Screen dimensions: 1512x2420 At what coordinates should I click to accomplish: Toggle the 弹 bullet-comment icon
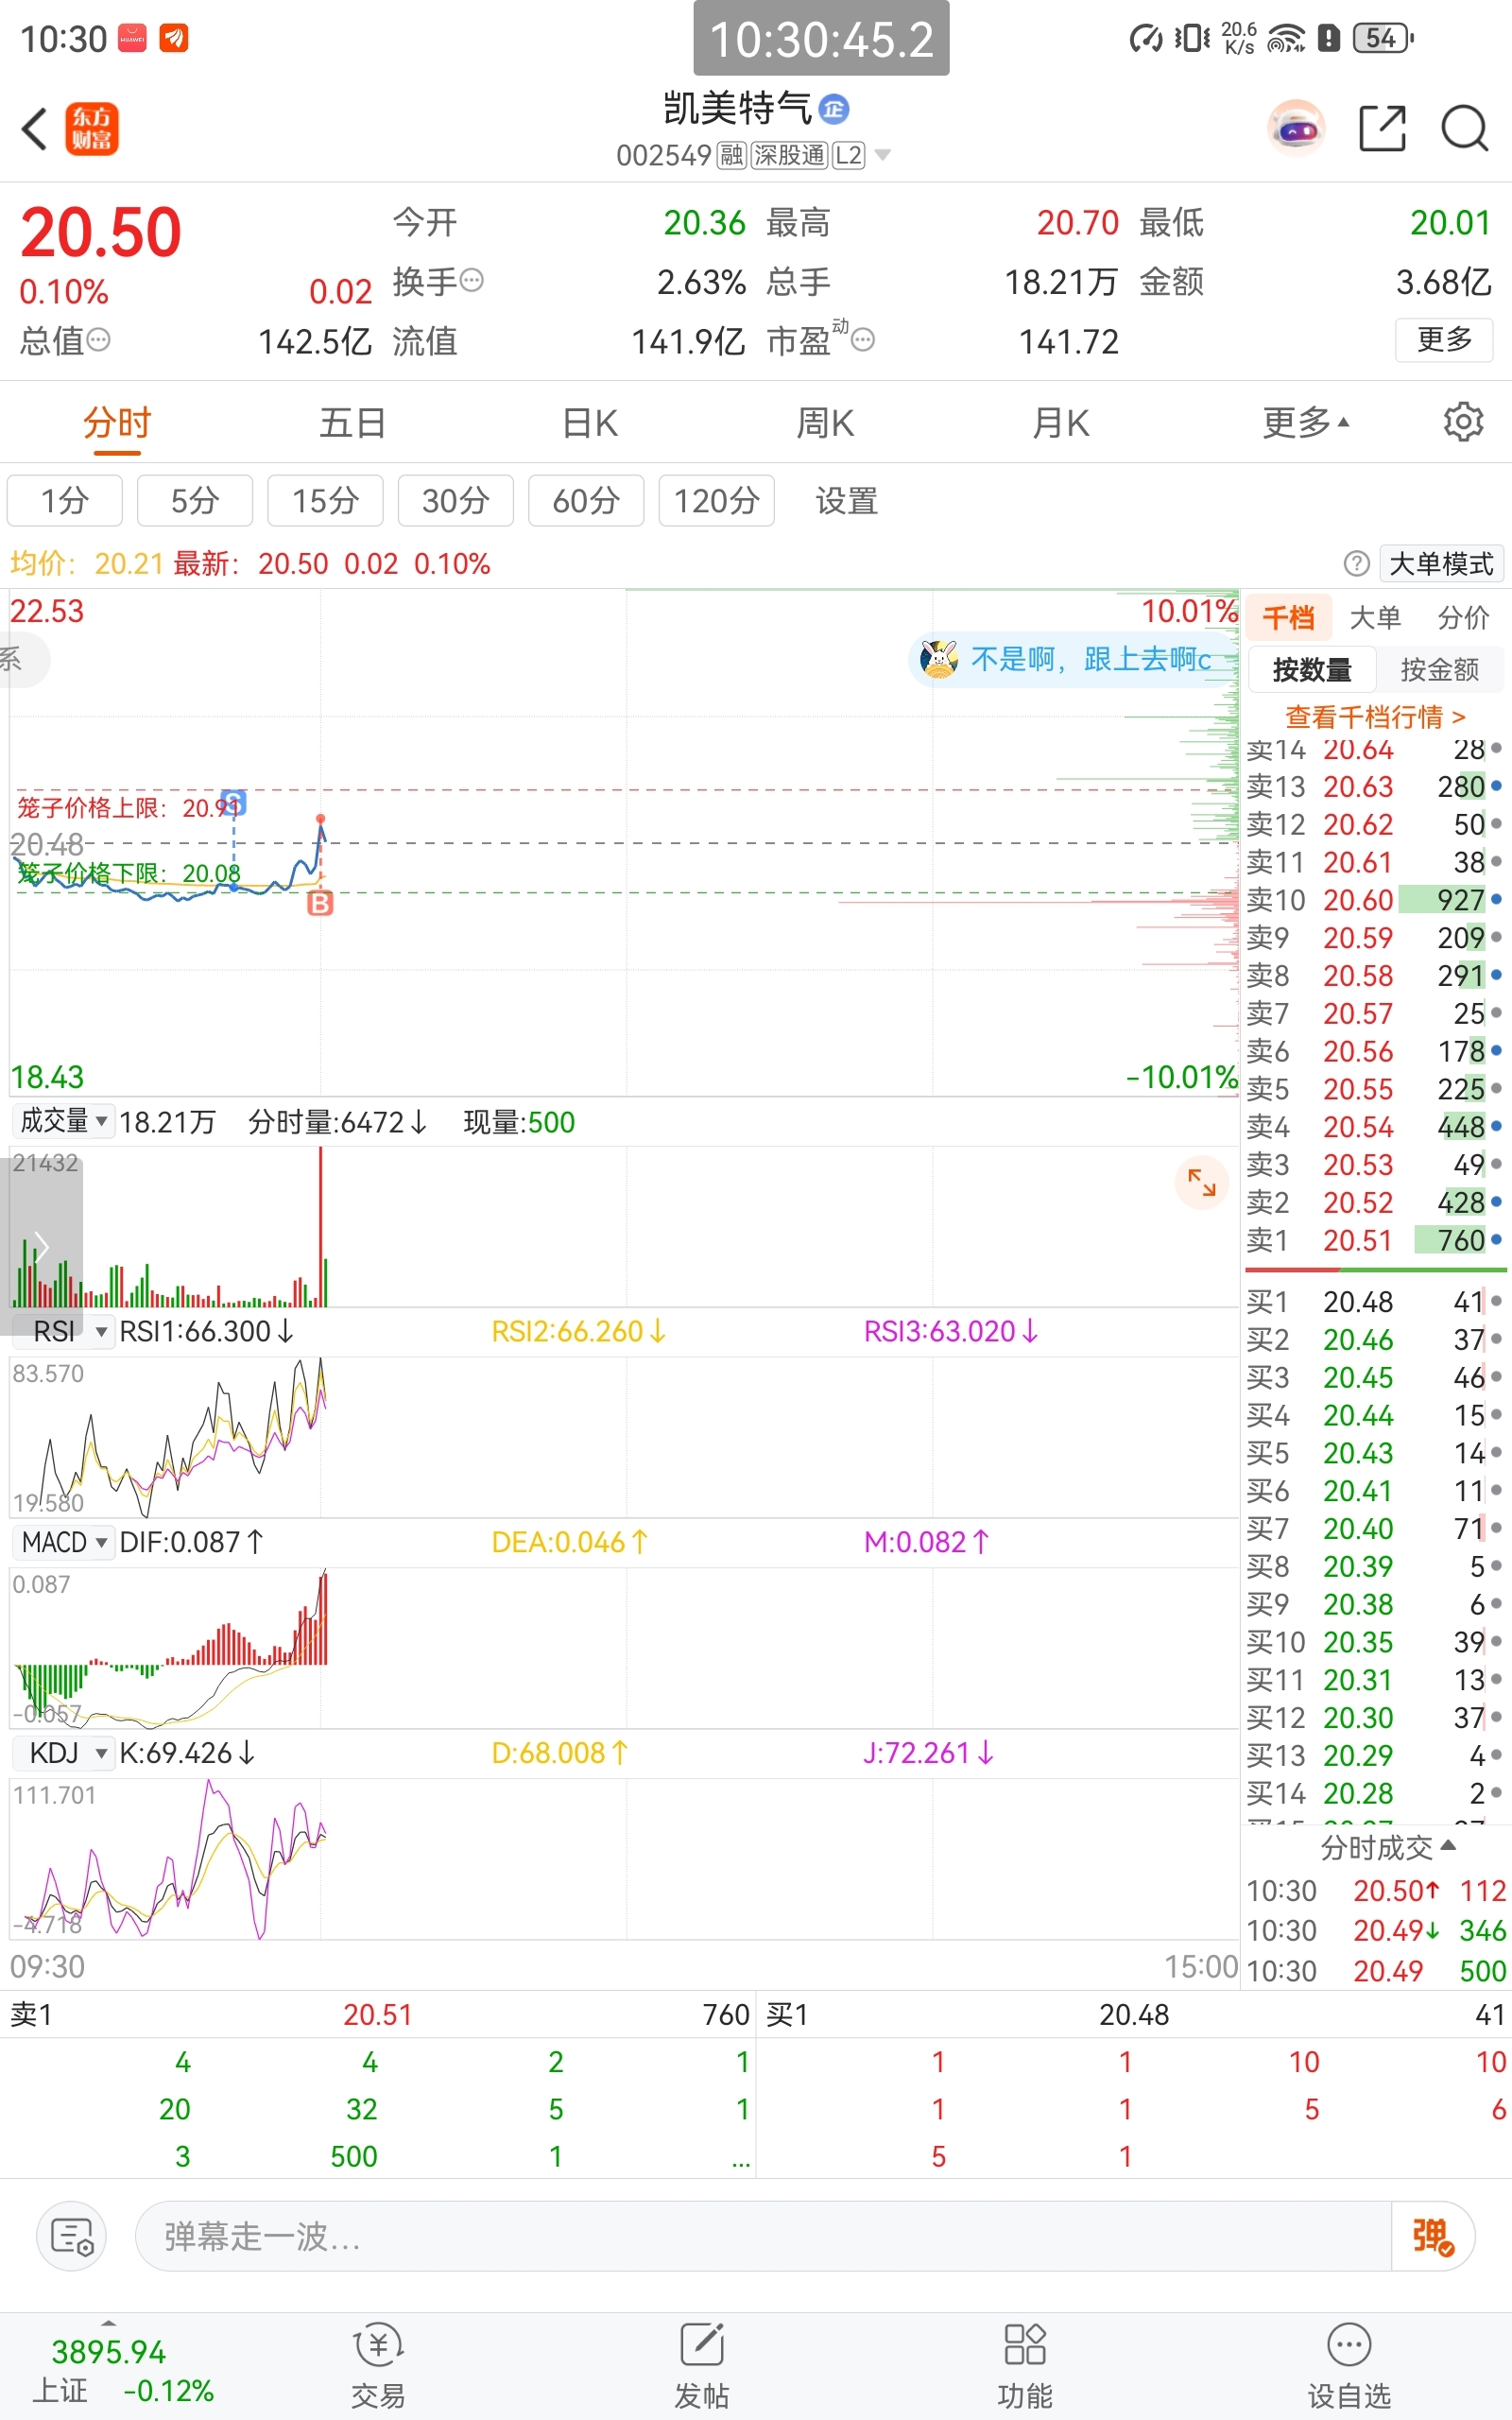(1432, 2236)
